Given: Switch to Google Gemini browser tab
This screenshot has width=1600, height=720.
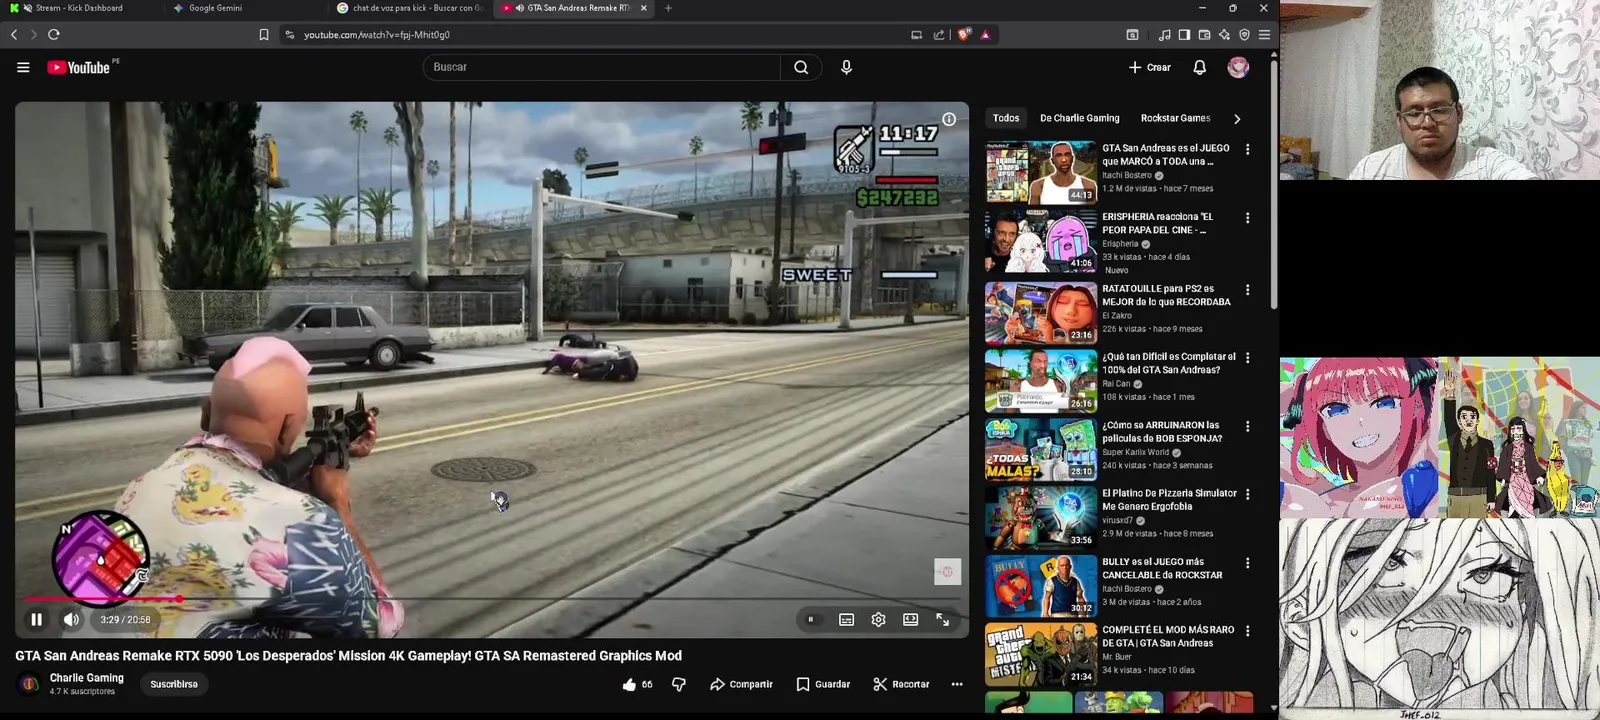Looking at the screenshot, I should (215, 8).
